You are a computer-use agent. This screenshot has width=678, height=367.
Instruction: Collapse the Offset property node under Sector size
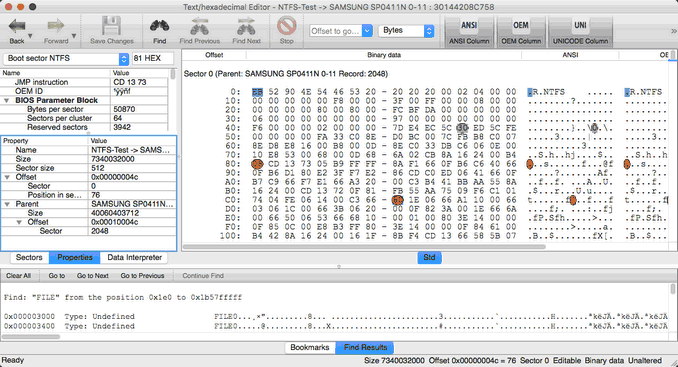pos(7,177)
